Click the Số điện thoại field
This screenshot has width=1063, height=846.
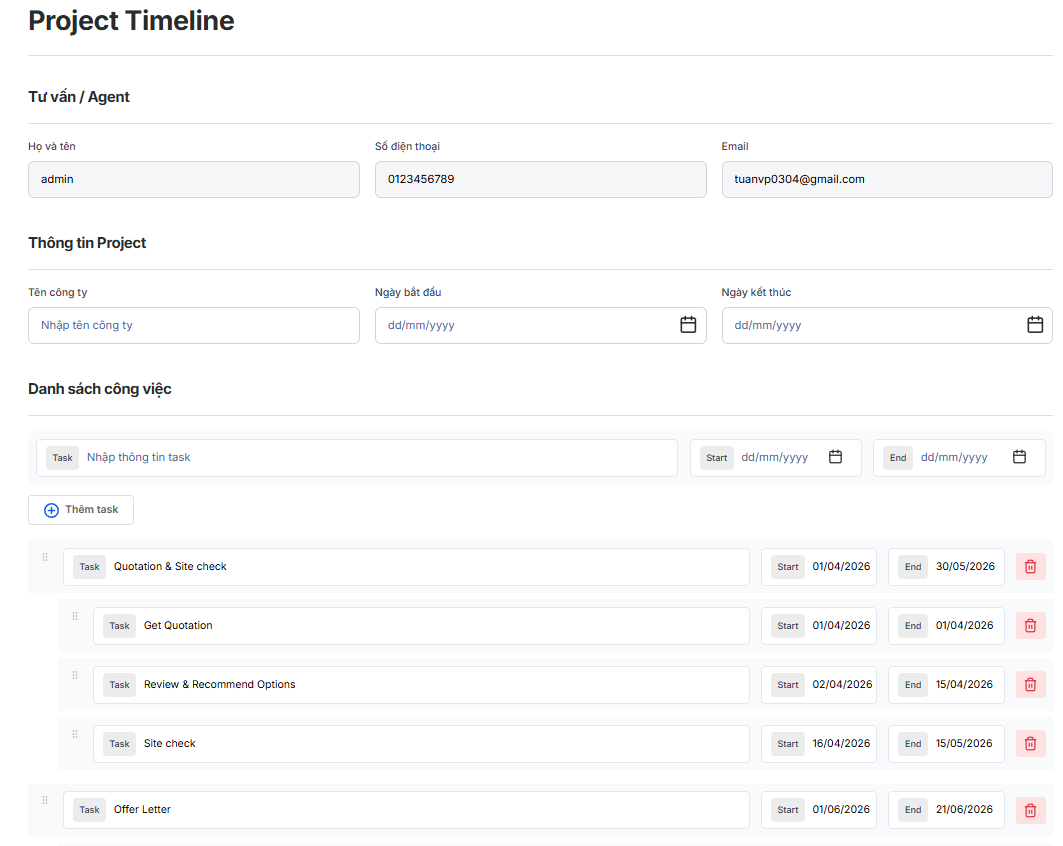(x=540, y=180)
